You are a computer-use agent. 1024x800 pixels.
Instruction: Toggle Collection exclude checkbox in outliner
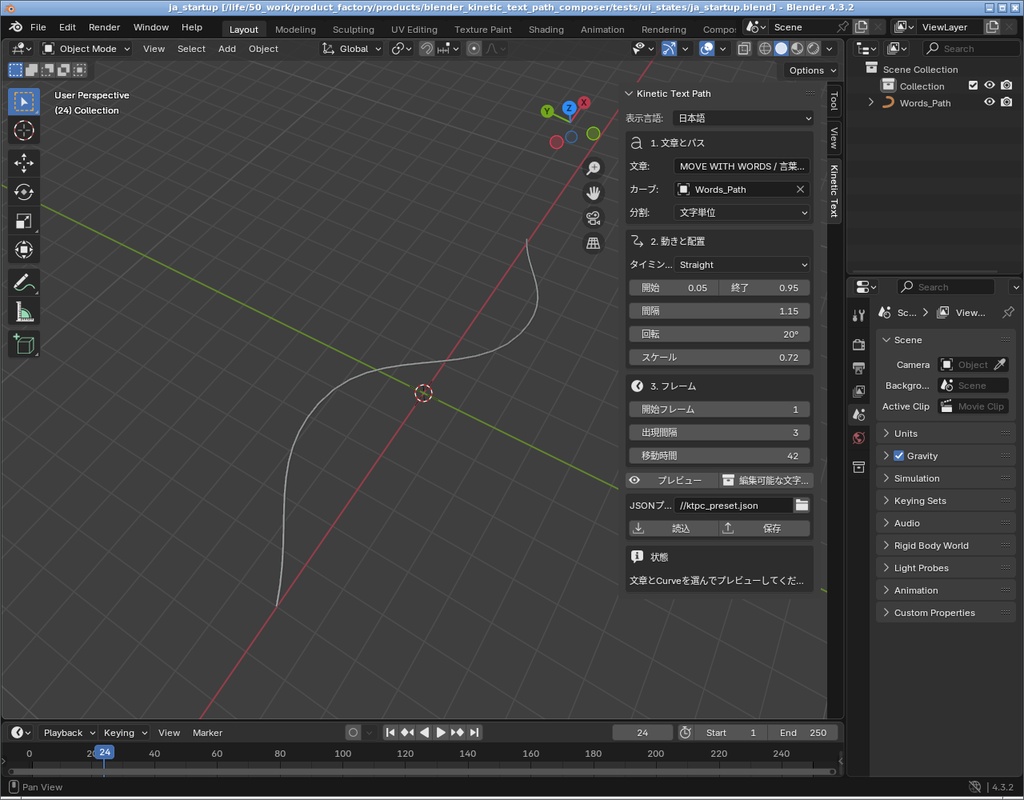(973, 86)
